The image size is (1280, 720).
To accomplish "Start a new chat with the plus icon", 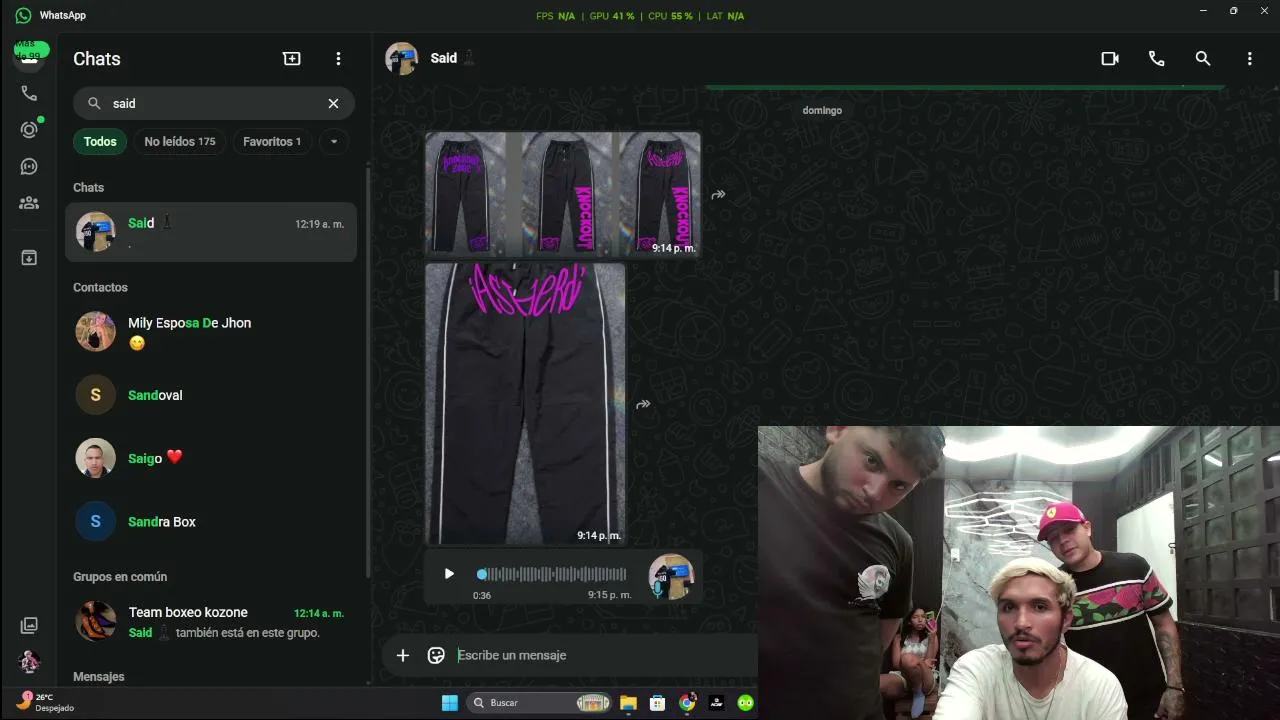I will coord(292,59).
